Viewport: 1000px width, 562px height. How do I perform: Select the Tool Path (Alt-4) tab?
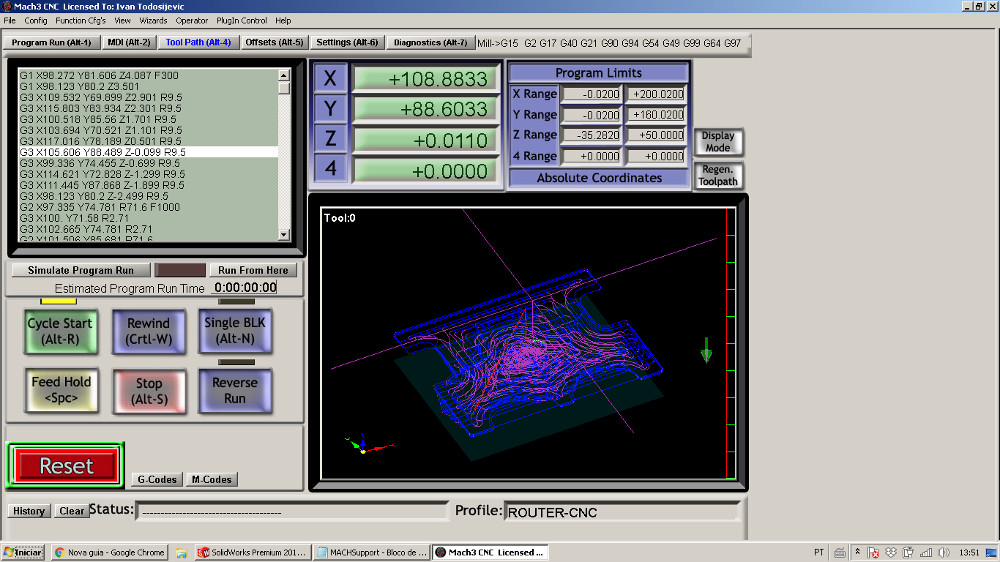tap(198, 43)
